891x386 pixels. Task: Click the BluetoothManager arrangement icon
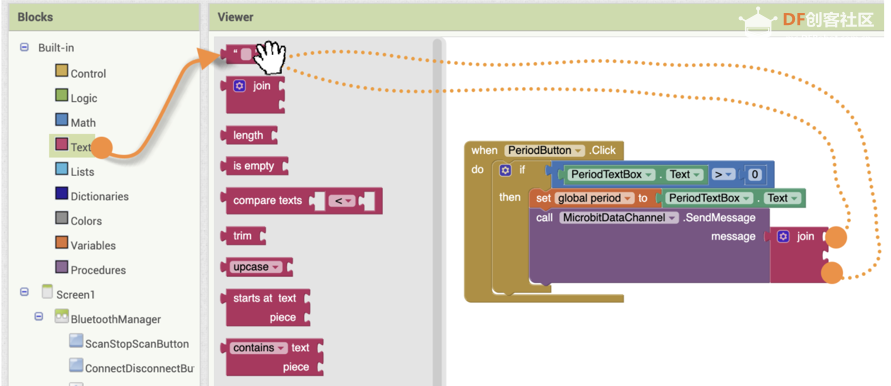[61, 317]
